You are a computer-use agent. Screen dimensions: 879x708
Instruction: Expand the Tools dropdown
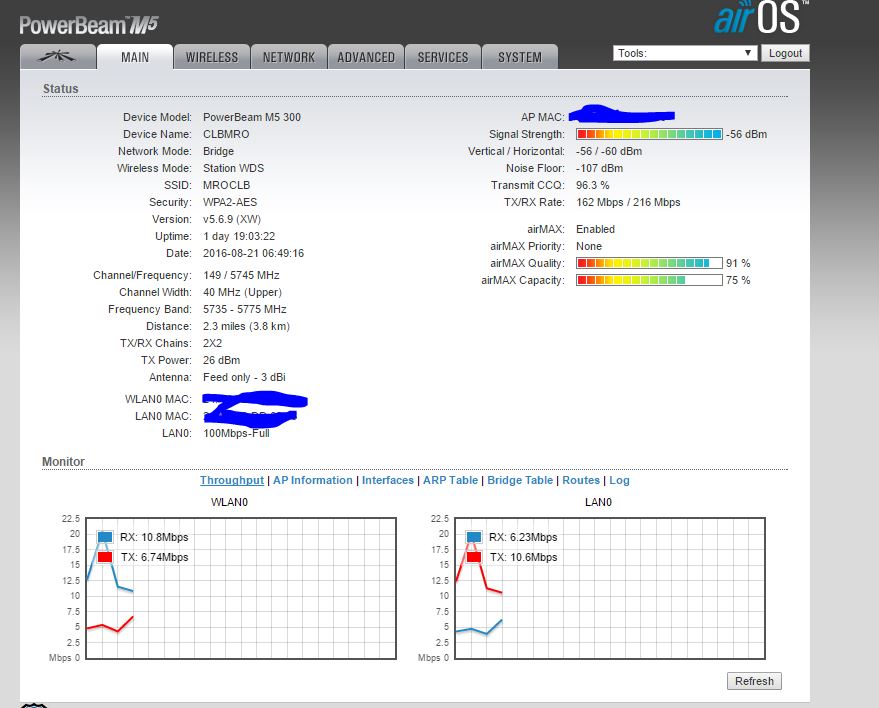pyautogui.click(x=684, y=53)
